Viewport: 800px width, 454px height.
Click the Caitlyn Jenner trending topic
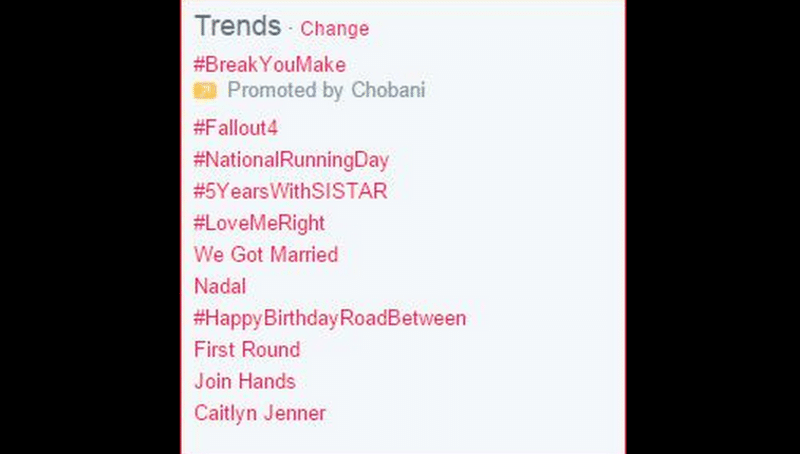260,413
